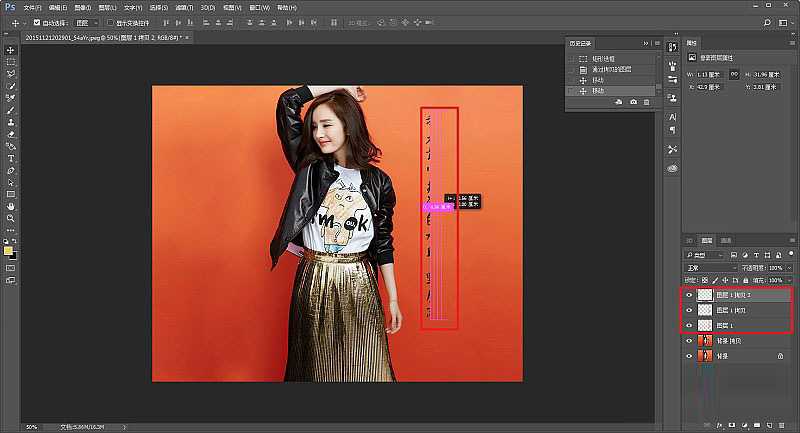
Task: Uncheck the 自动选择 checkbox
Action: [37, 21]
